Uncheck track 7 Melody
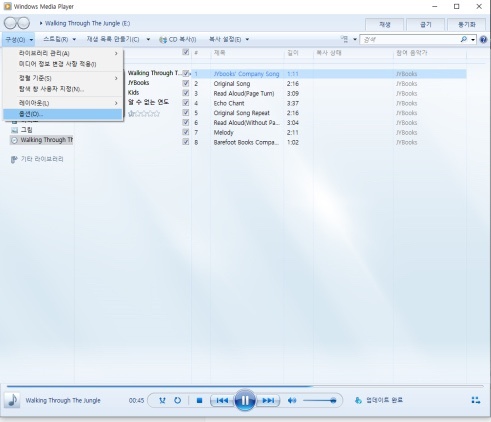The height and width of the screenshot is (422, 491). point(186,132)
